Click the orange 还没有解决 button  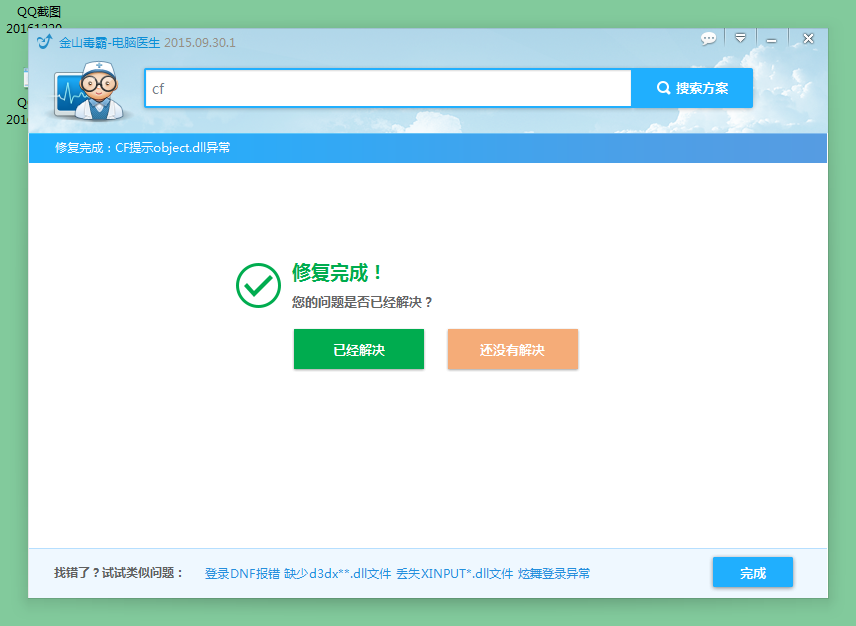point(513,349)
